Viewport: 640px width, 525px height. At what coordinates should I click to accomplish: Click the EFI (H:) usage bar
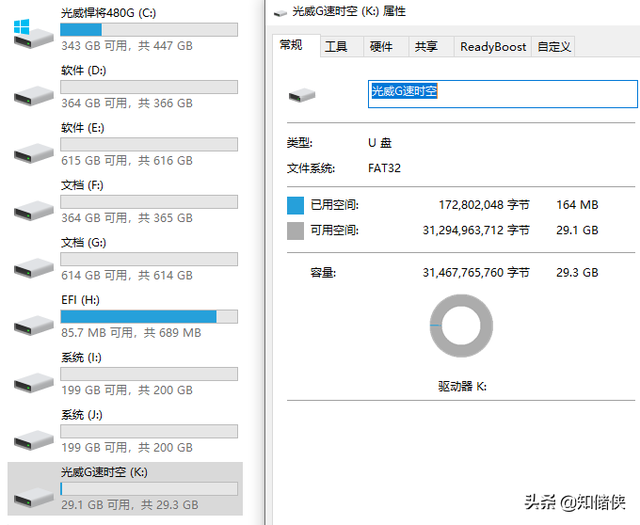tap(149, 316)
